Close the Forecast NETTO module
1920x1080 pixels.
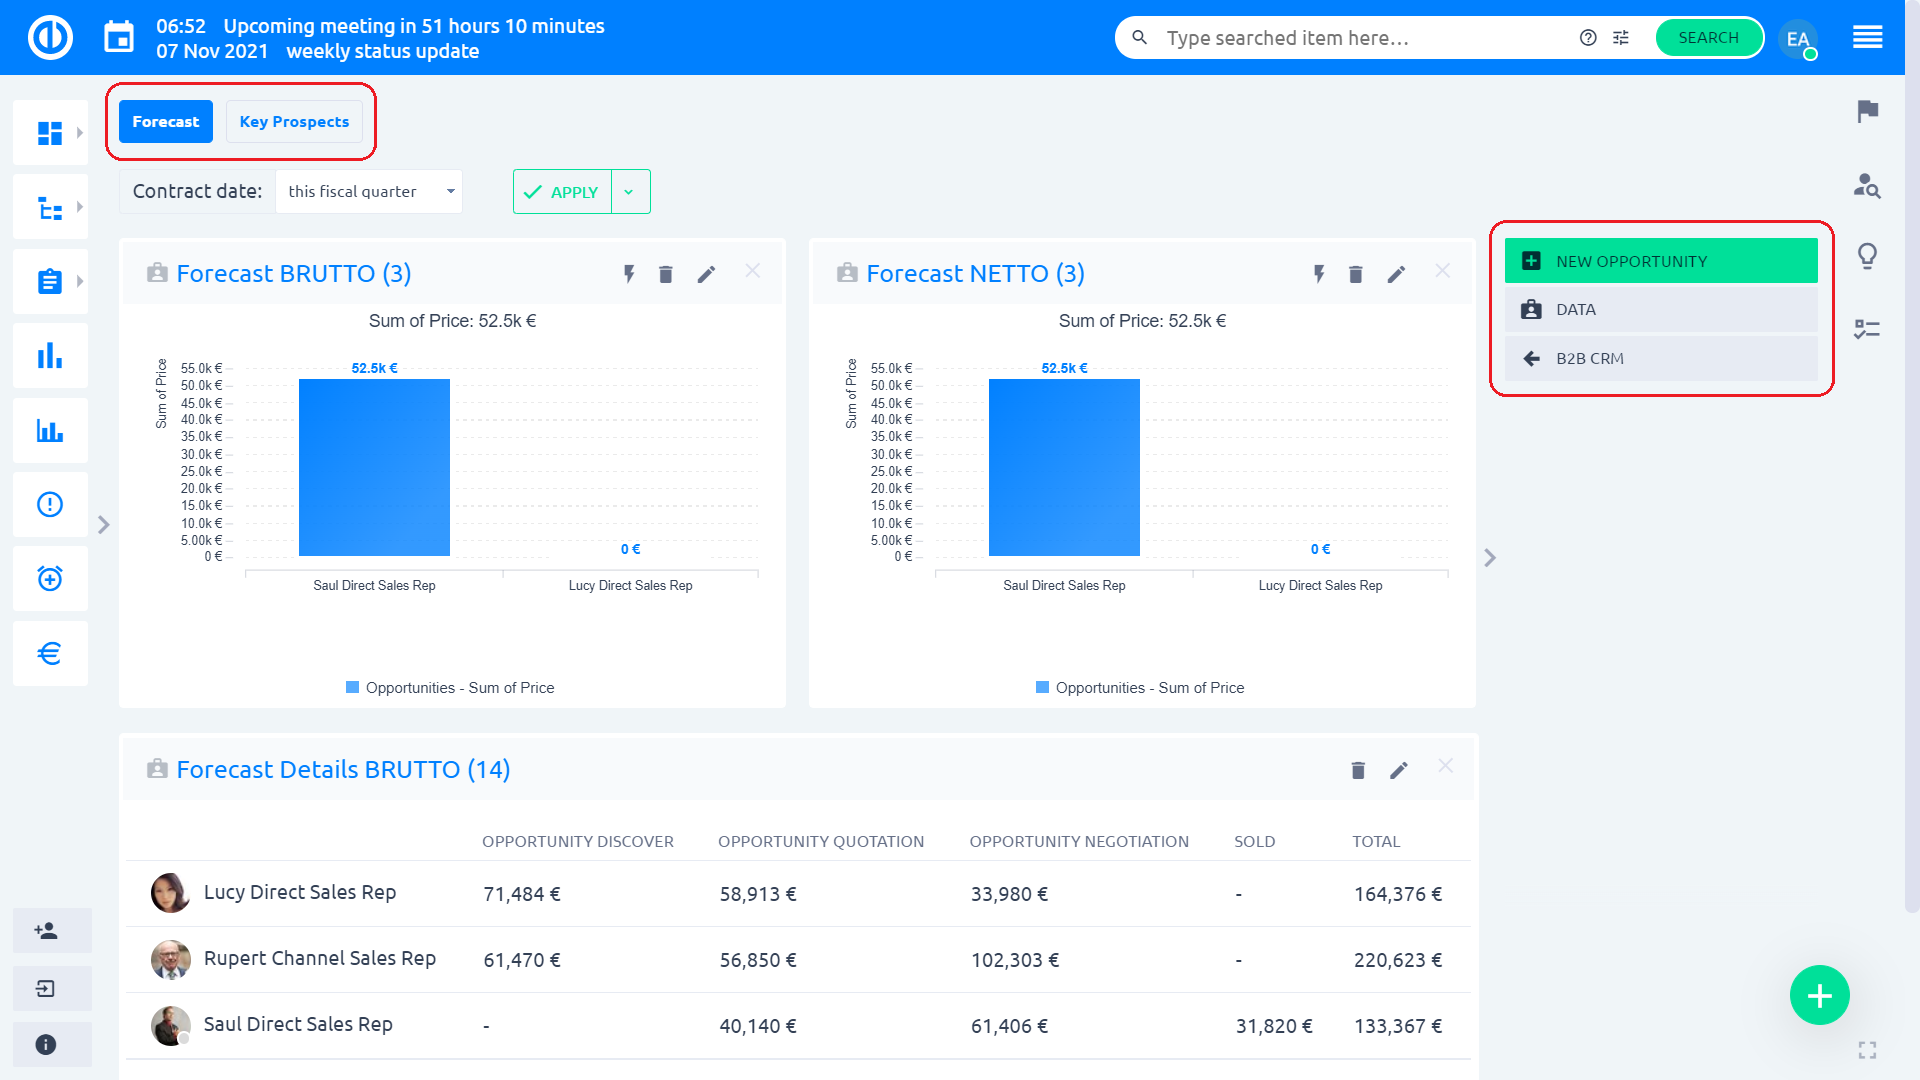point(1443,271)
